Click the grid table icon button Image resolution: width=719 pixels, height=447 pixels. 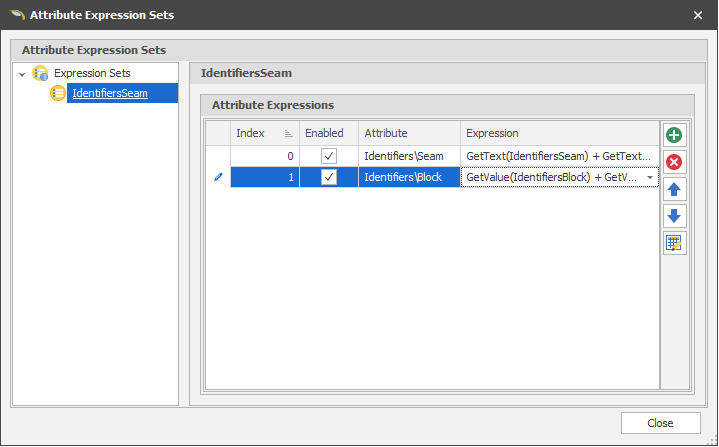click(675, 243)
